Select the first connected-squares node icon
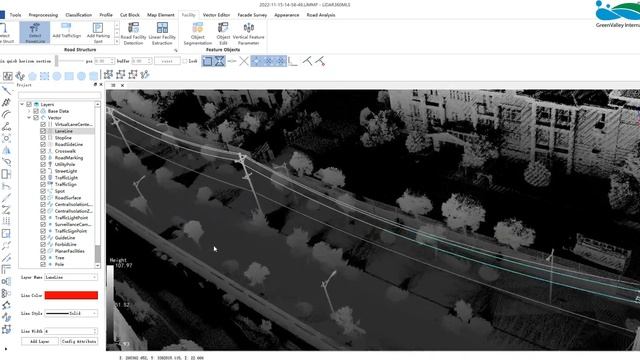Screen dimensions: 640x360 pos(108,75)
